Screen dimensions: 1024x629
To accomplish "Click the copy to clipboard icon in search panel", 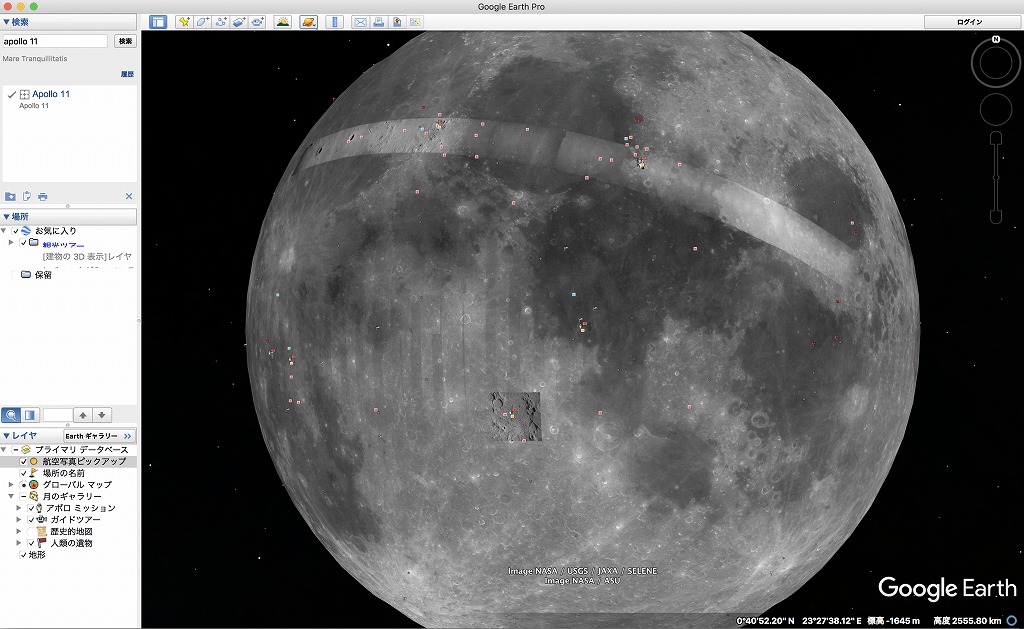I will coord(27,197).
